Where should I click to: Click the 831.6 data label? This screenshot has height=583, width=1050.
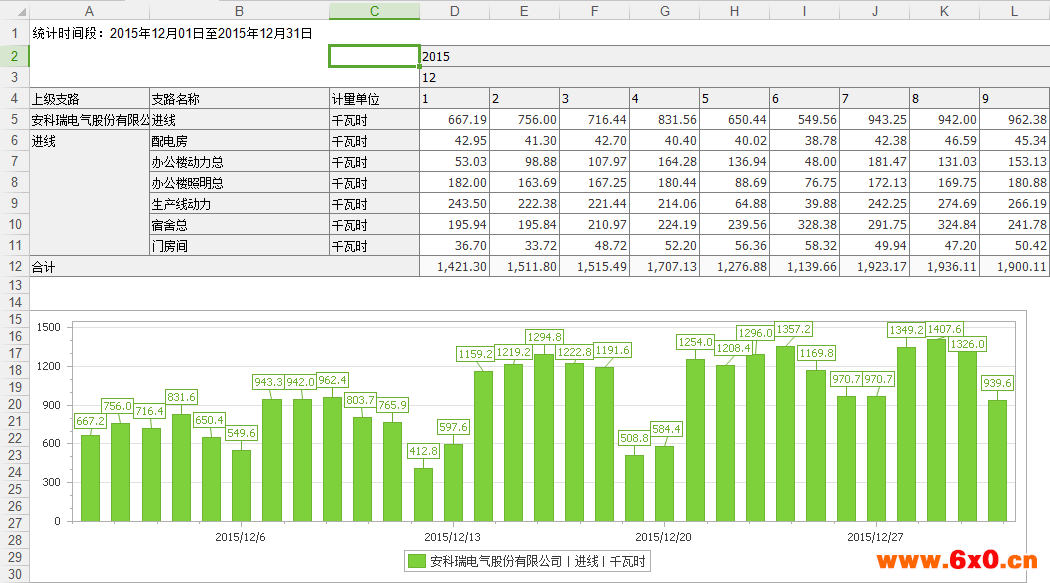pos(181,397)
